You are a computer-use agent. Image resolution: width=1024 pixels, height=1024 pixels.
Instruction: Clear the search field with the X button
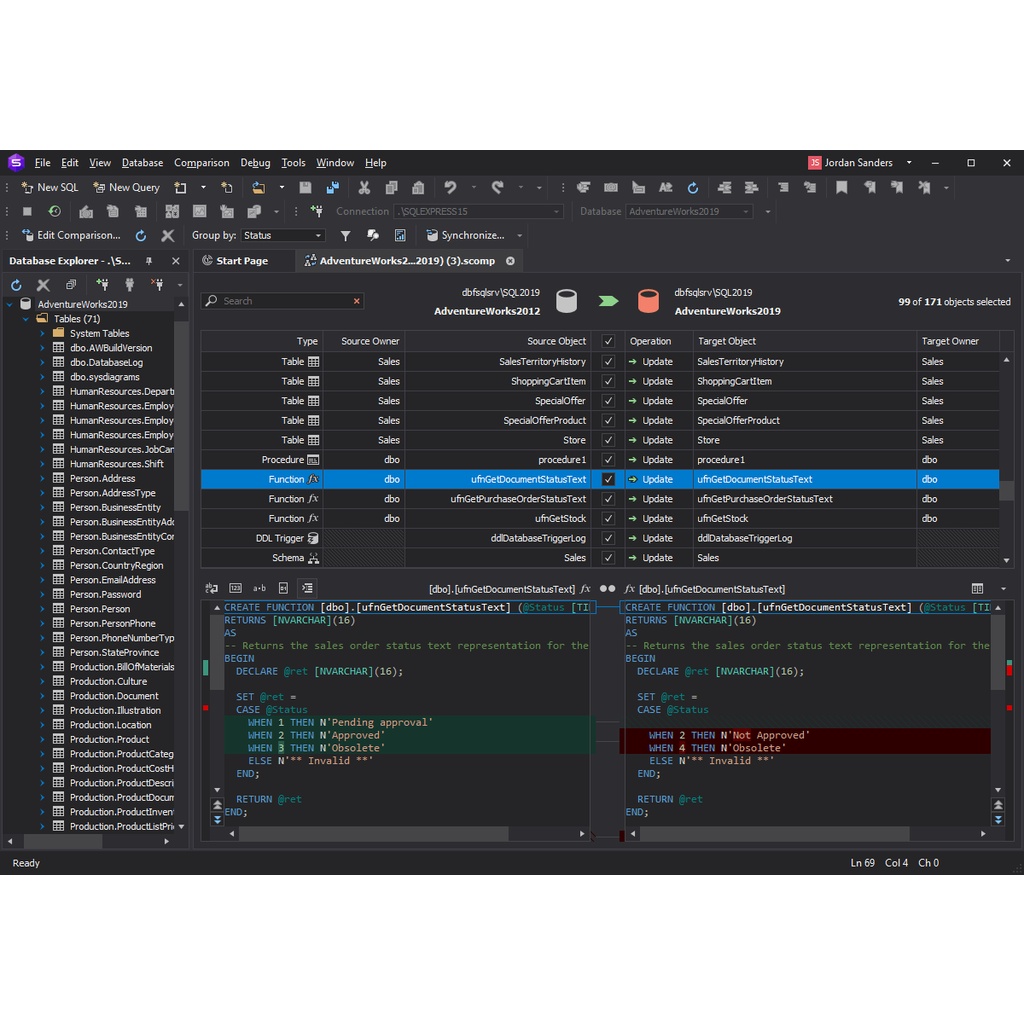[x=356, y=300]
